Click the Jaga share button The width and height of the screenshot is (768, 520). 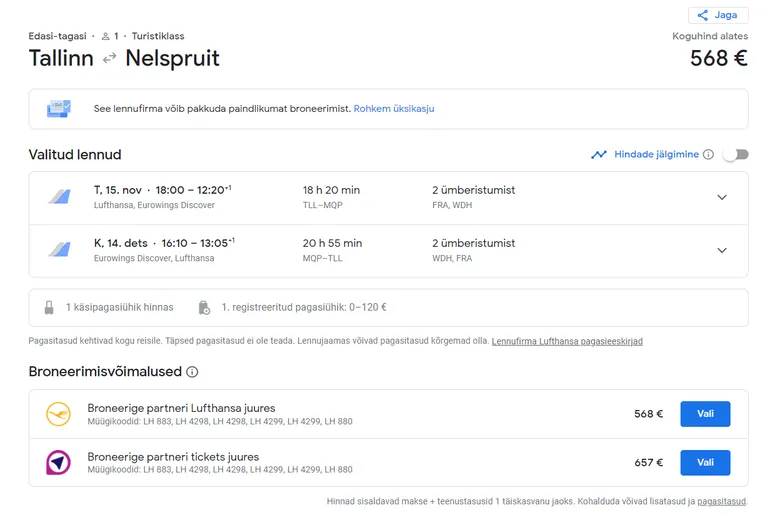(718, 15)
